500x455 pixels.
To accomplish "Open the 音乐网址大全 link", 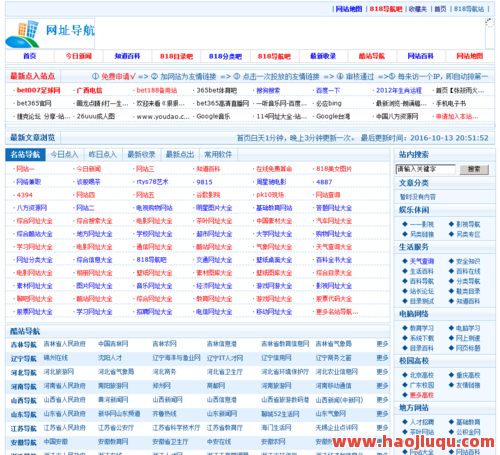I will point(154,286).
